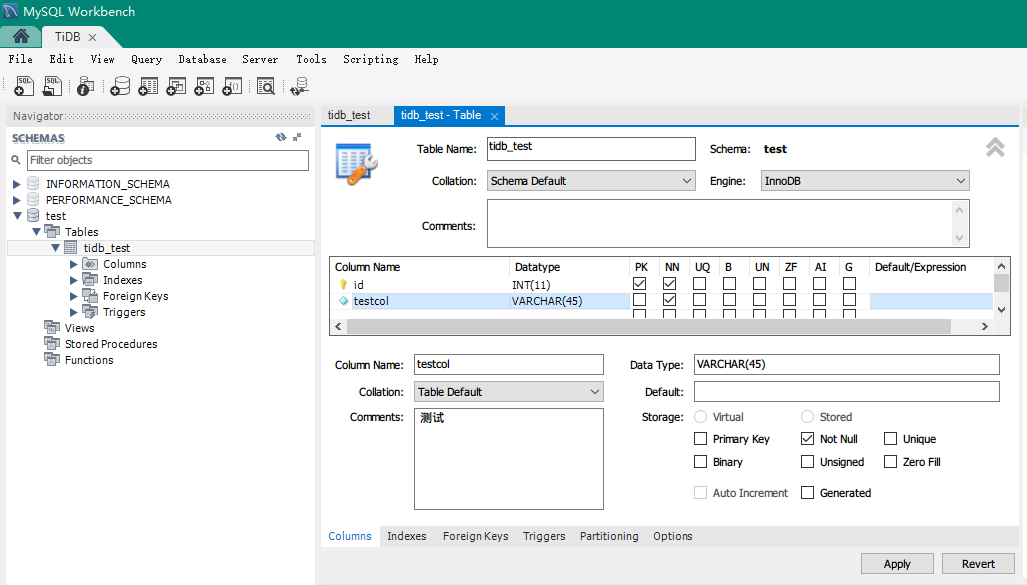Select the Functions node in the schema tree
Screen dimensions: 1027x585
tap(89, 360)
